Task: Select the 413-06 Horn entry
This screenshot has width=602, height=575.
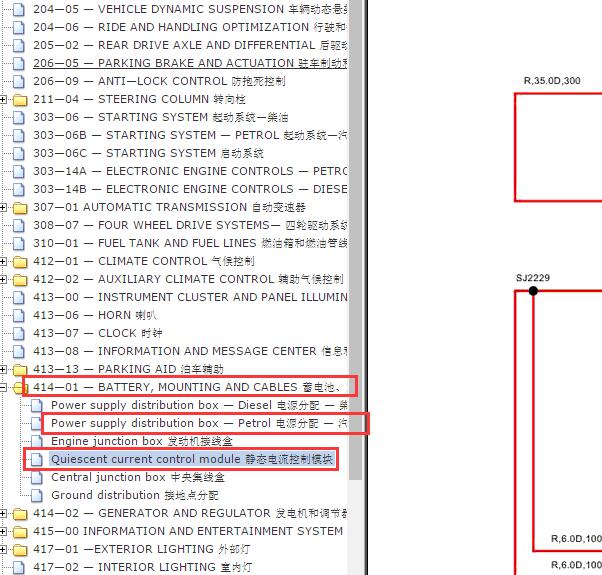Action: click(x=95, y=315)
